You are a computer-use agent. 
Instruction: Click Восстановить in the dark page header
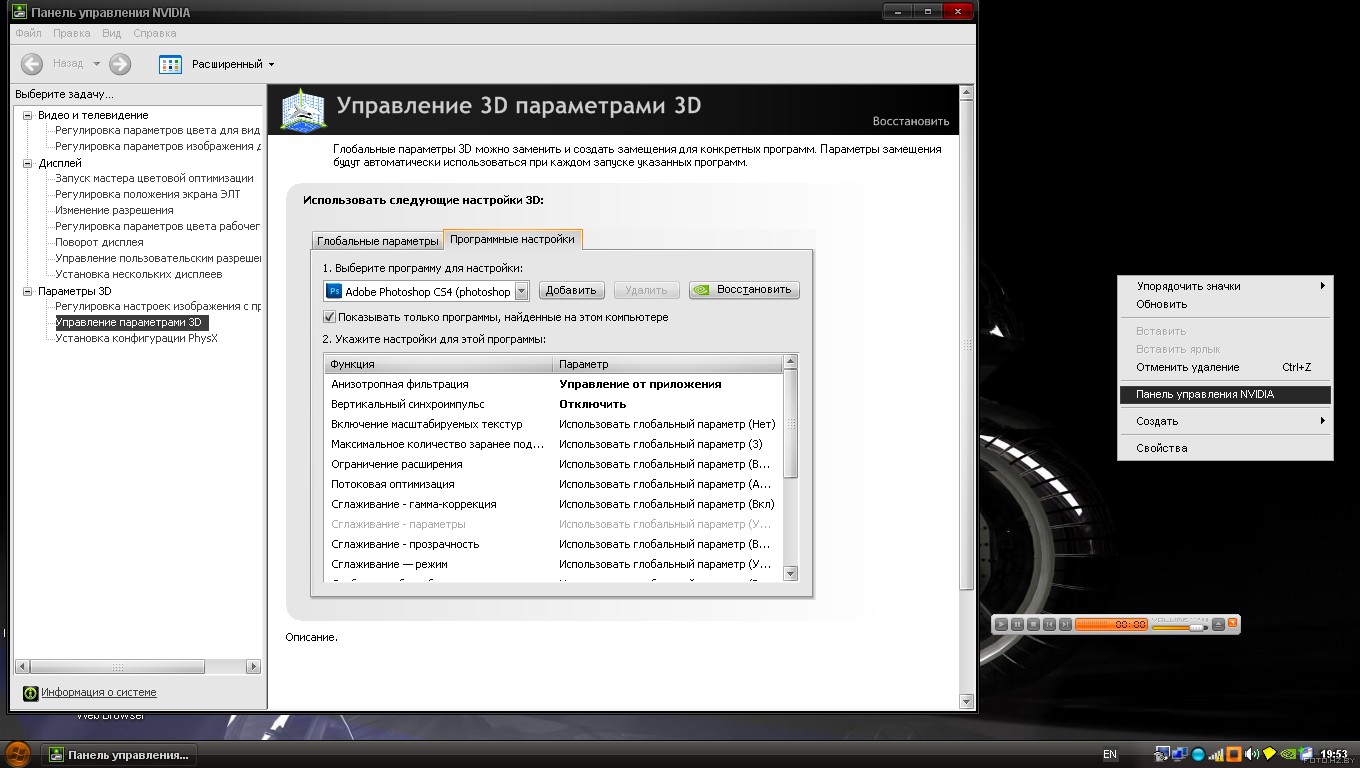pyautogui.click(x=910, y=121)
